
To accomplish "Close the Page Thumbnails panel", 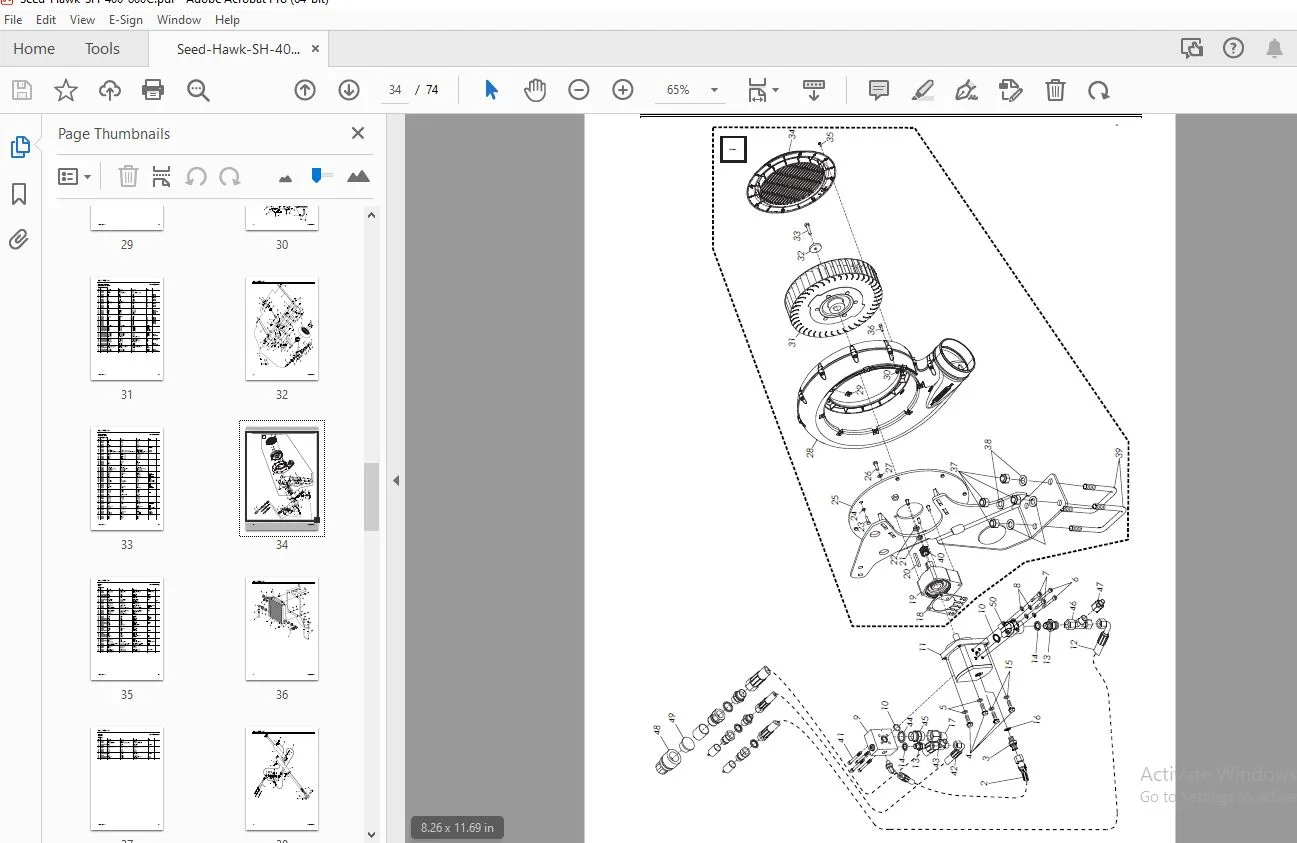I will pos(358,133).
